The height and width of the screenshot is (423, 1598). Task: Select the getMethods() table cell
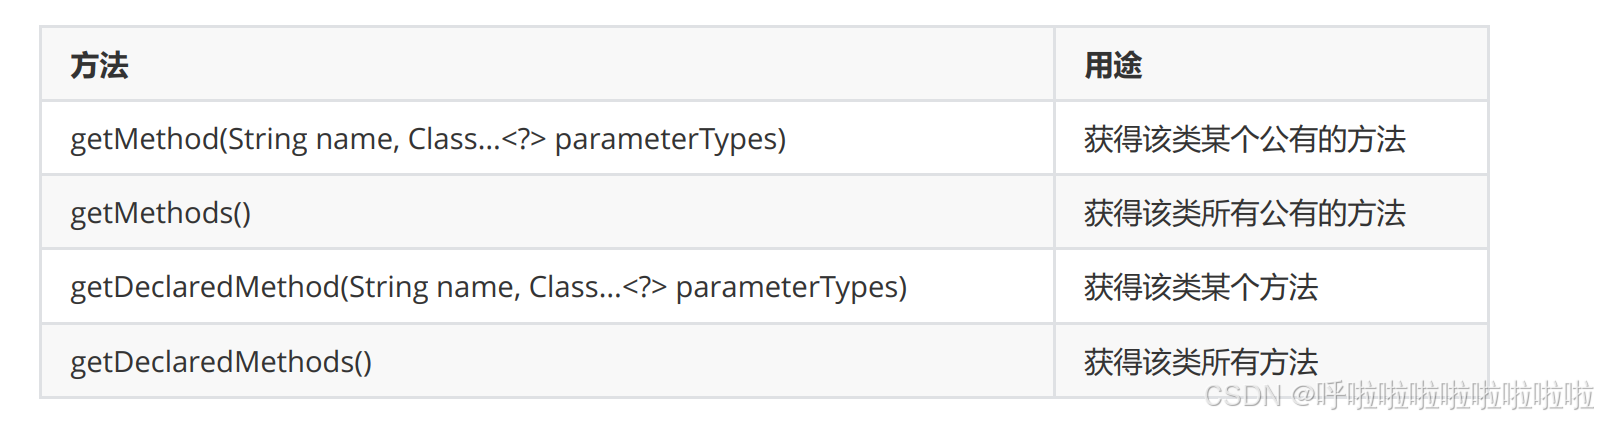pyautogui.click(x=161, y=213)
